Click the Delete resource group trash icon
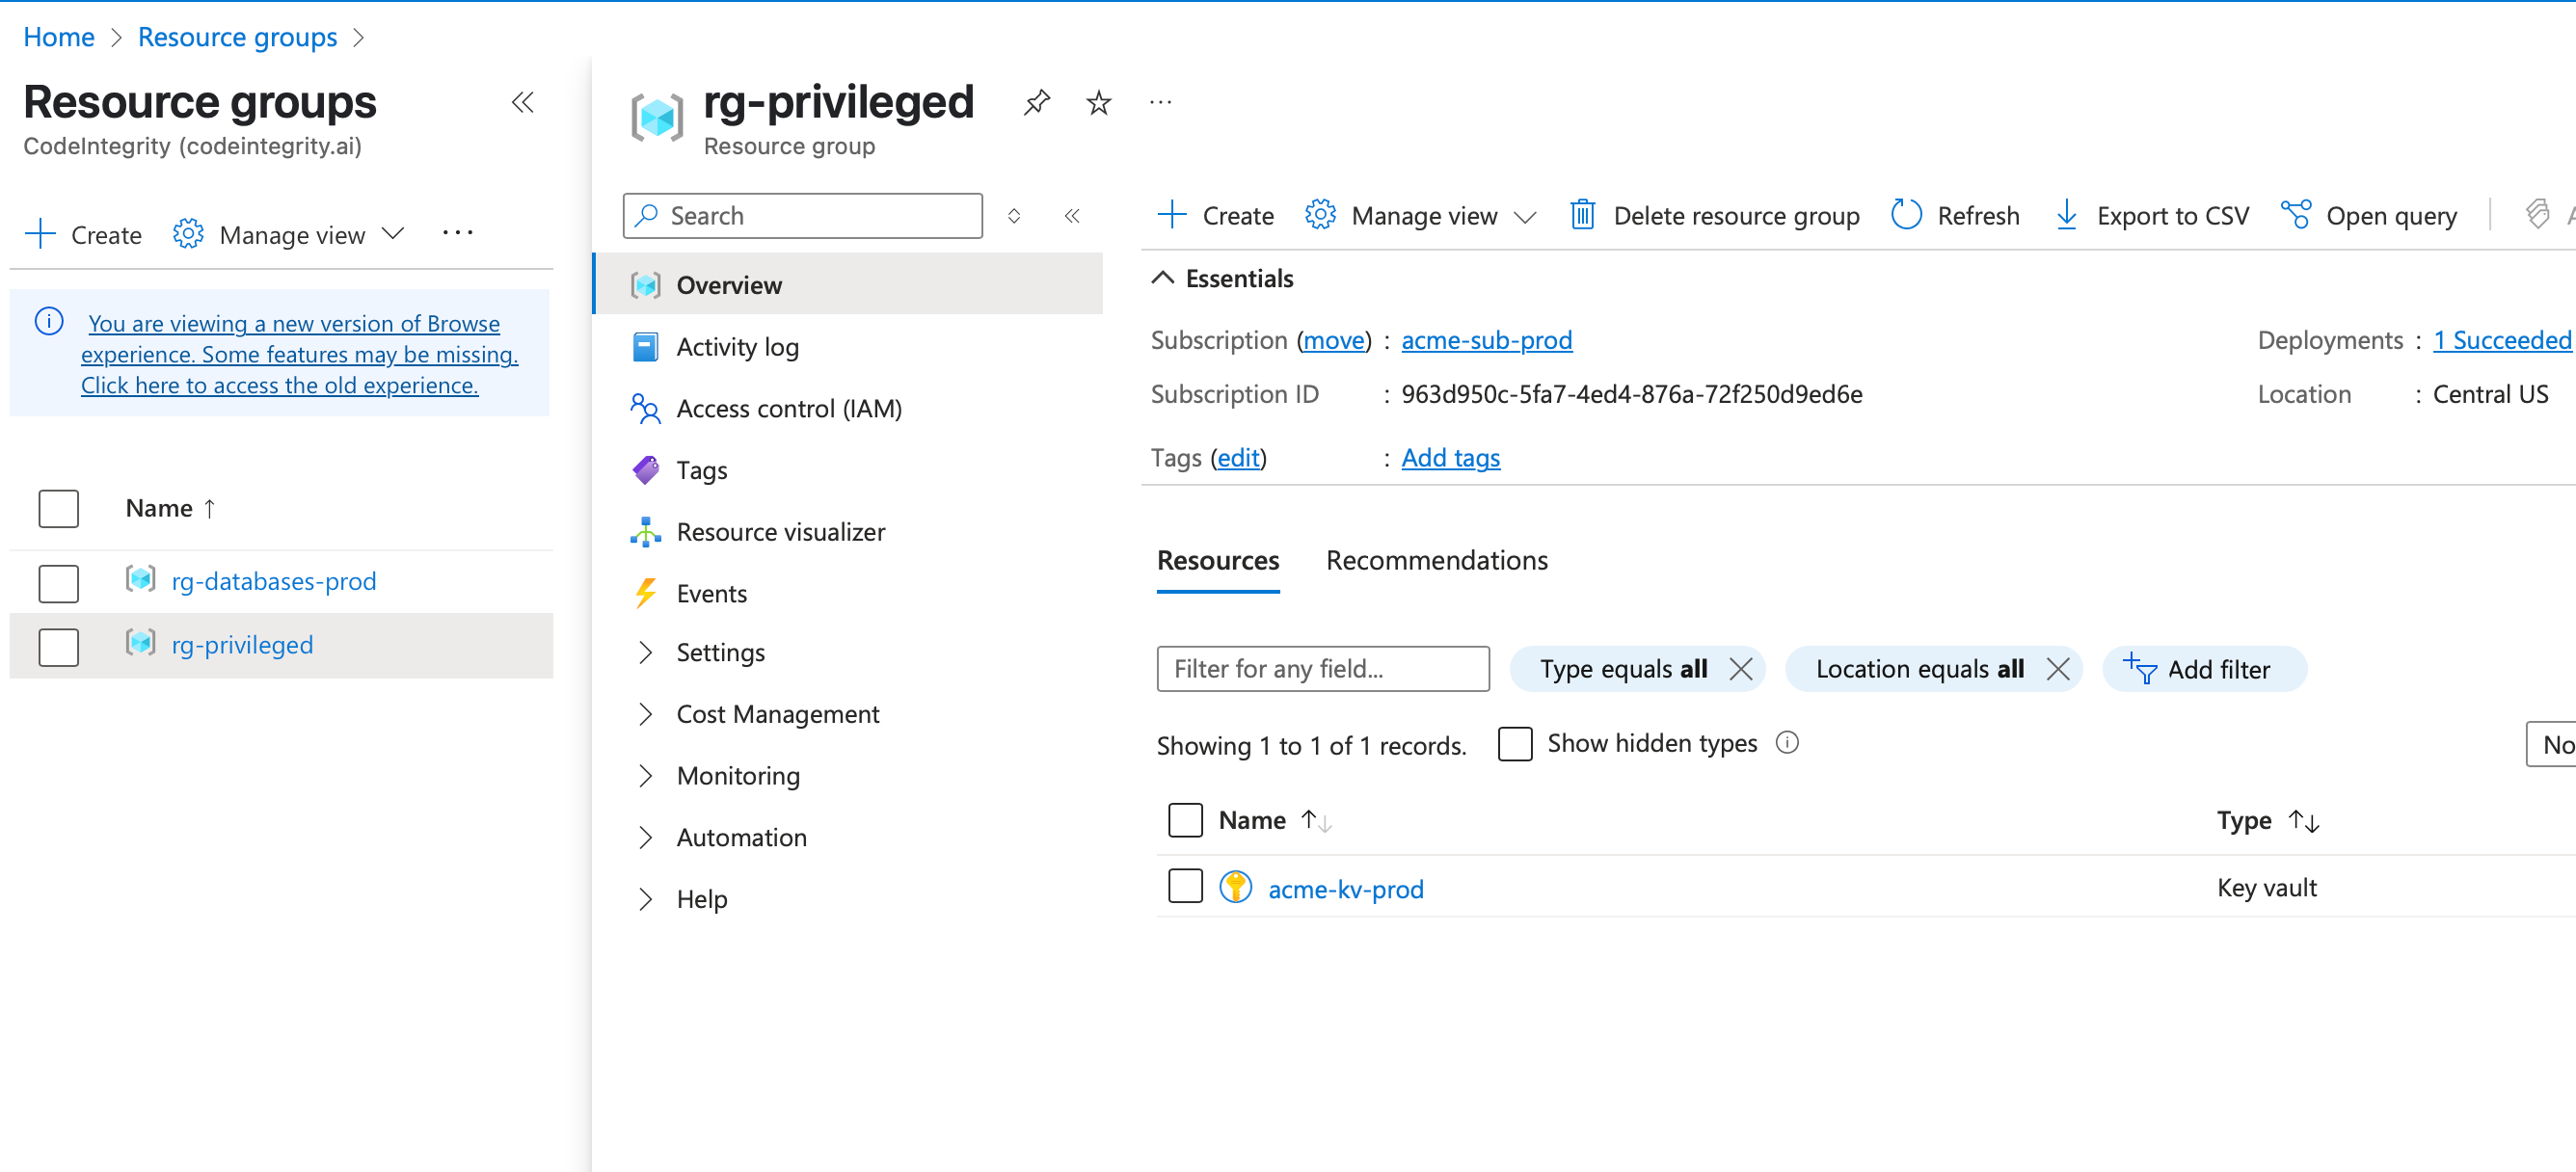2576x1172 pixels. coord(1582,215)
